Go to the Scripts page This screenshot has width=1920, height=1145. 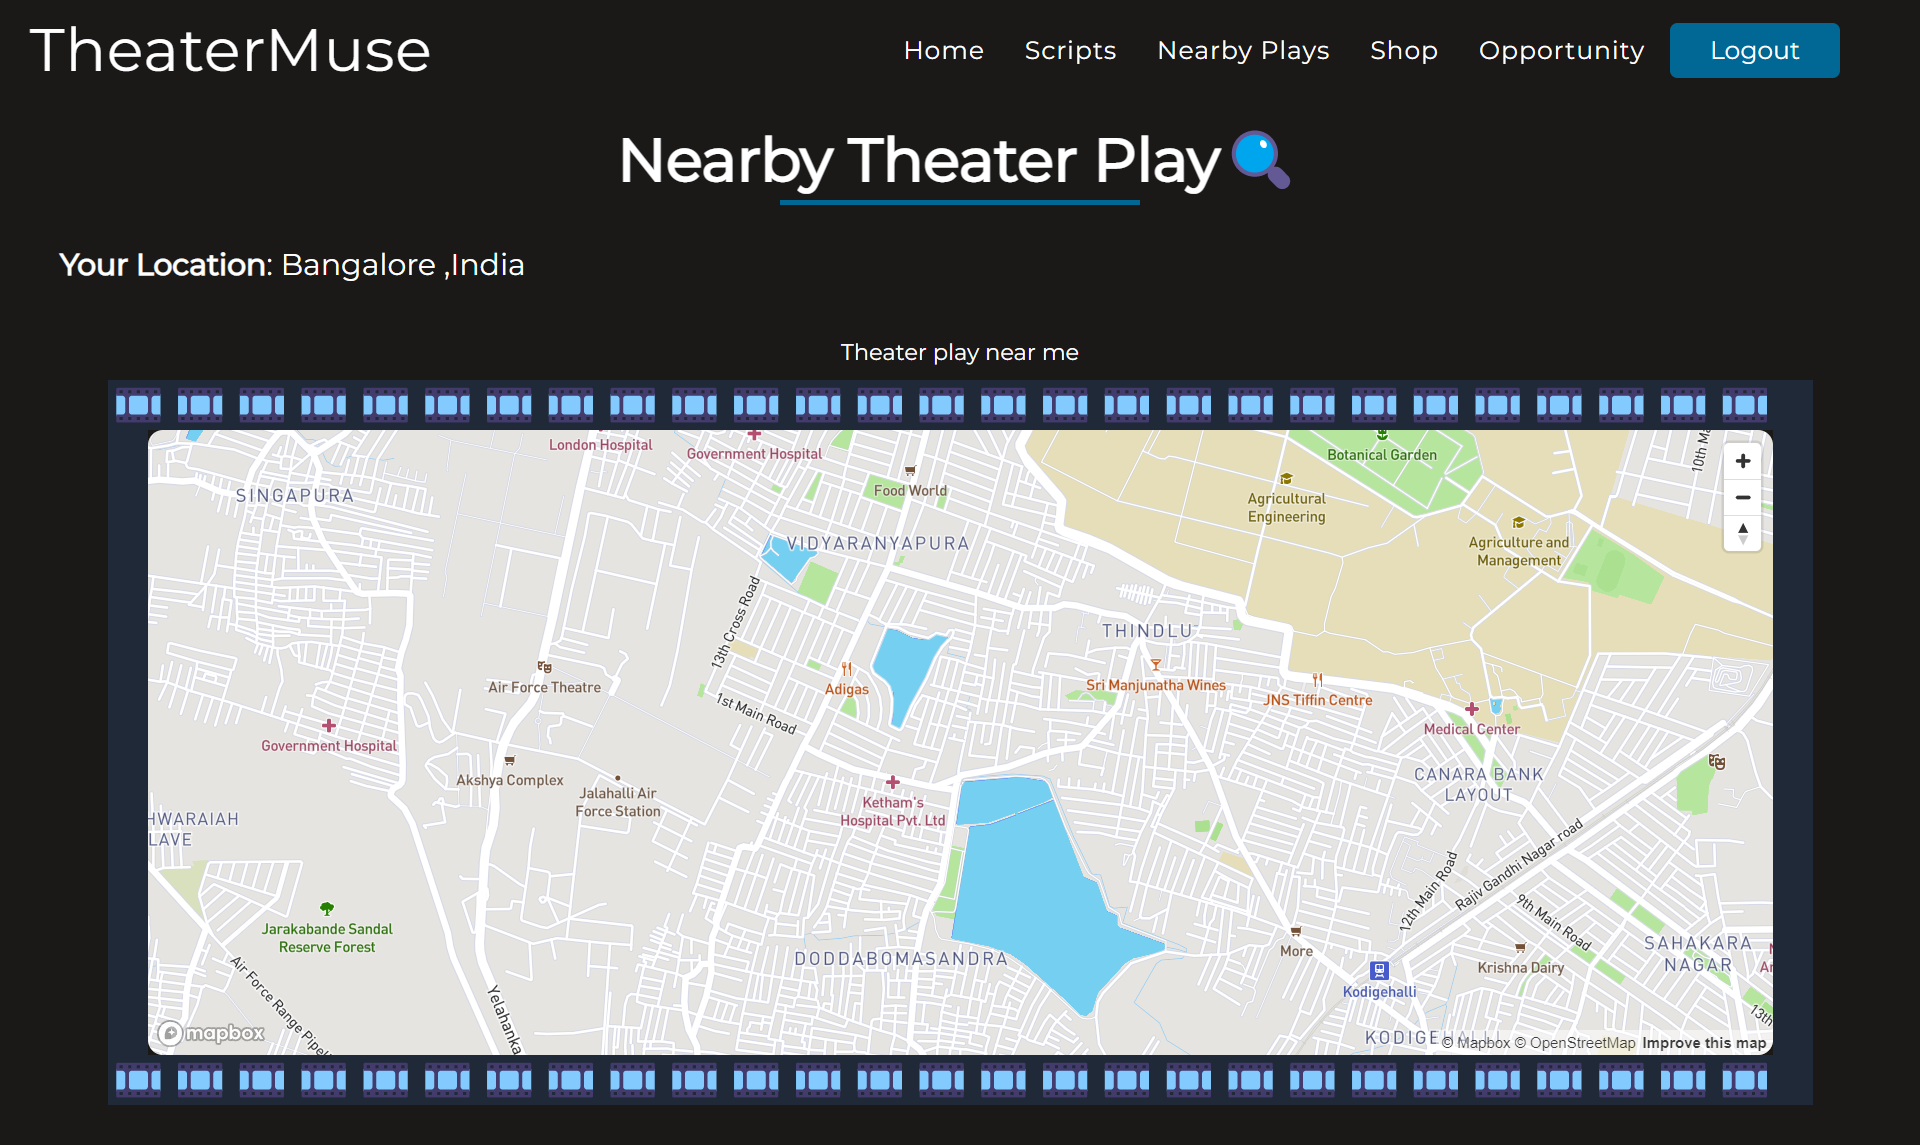coord(1070,50)
